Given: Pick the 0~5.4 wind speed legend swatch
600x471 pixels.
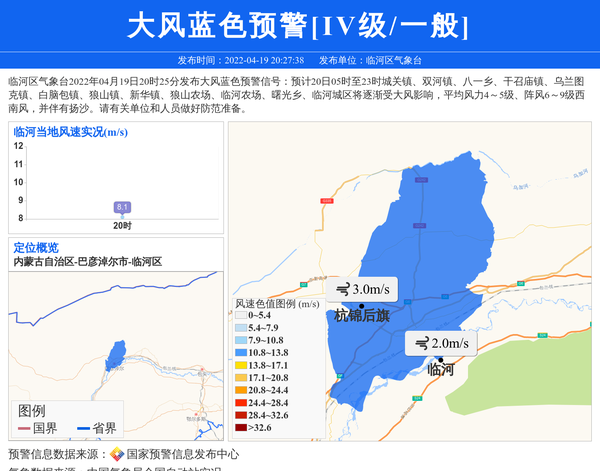Looking at the screenshot, I should (240, 315).
